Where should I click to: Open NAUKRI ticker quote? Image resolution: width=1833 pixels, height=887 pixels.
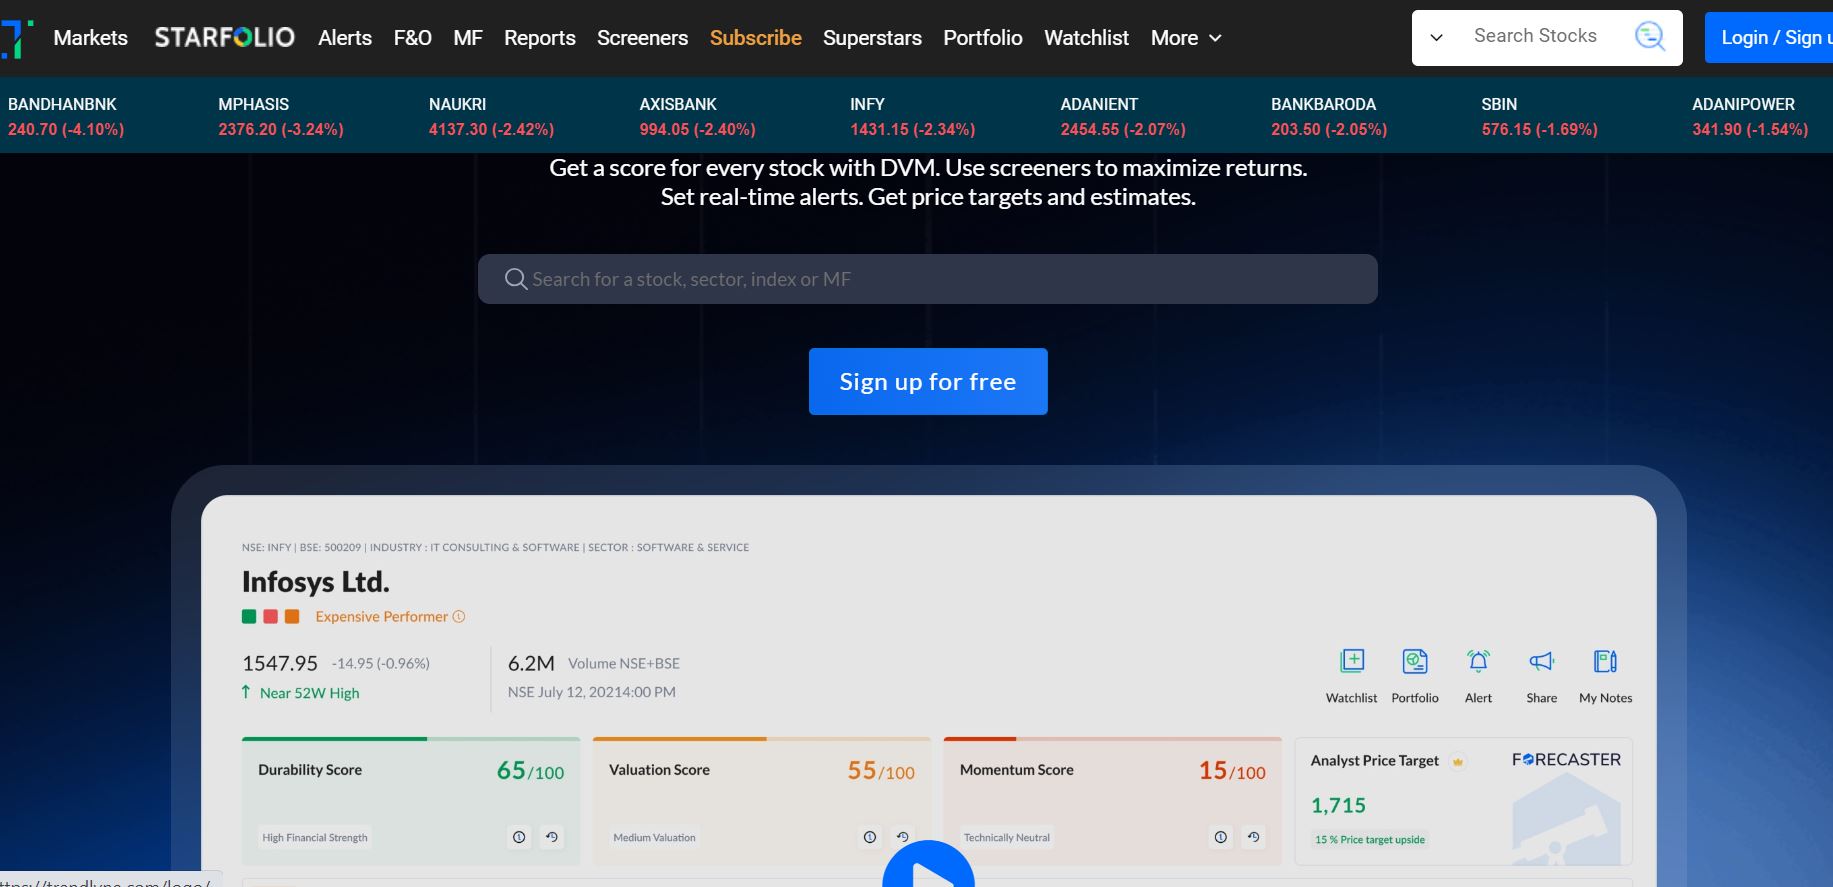tap(491, 116)
